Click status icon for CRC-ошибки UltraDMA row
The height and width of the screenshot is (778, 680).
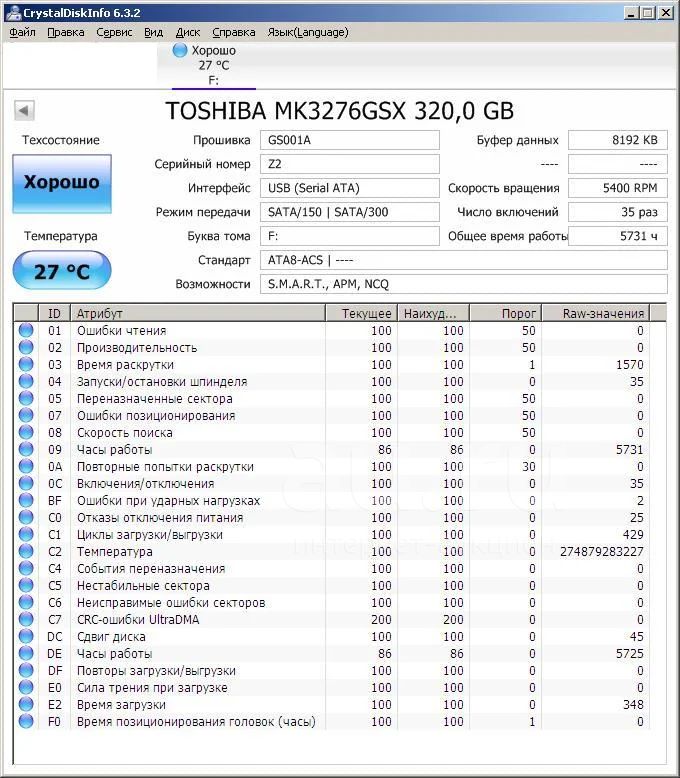click(26, 619)
